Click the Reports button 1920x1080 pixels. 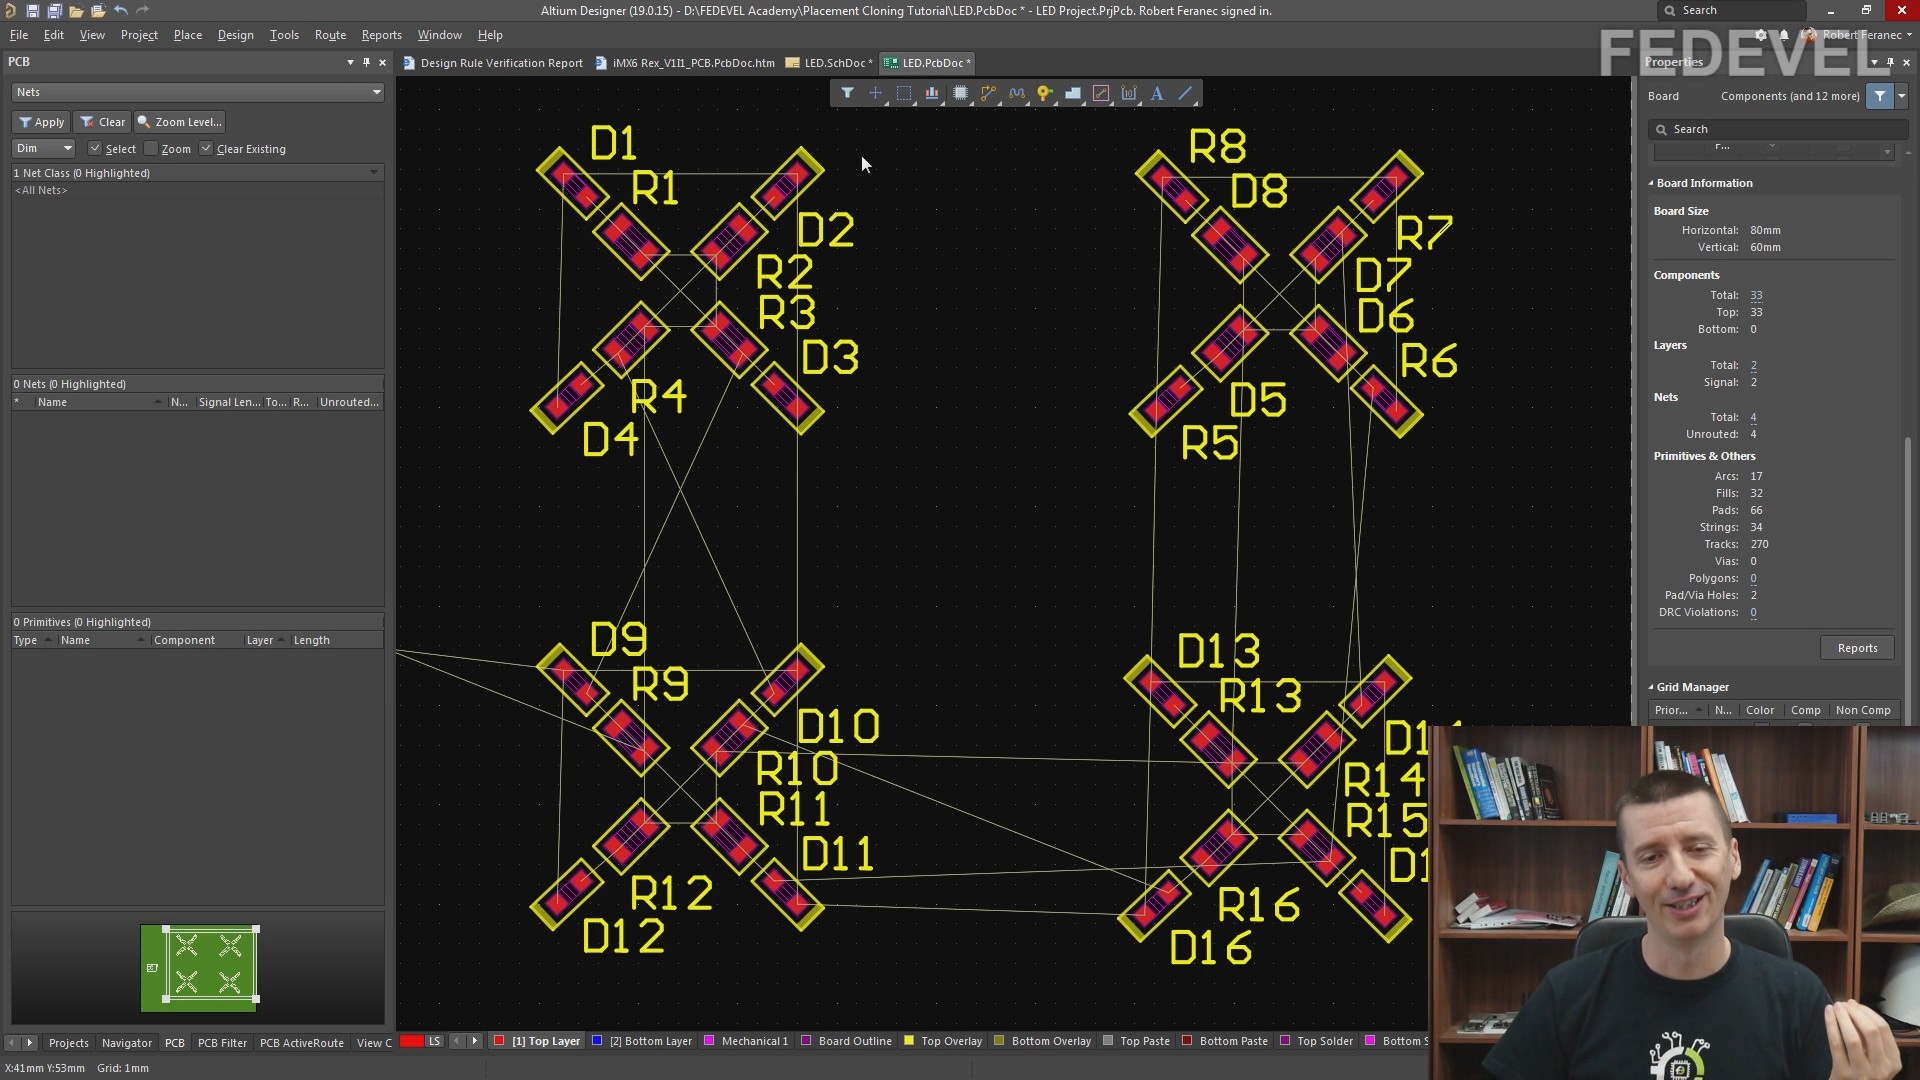[1857, 648]
